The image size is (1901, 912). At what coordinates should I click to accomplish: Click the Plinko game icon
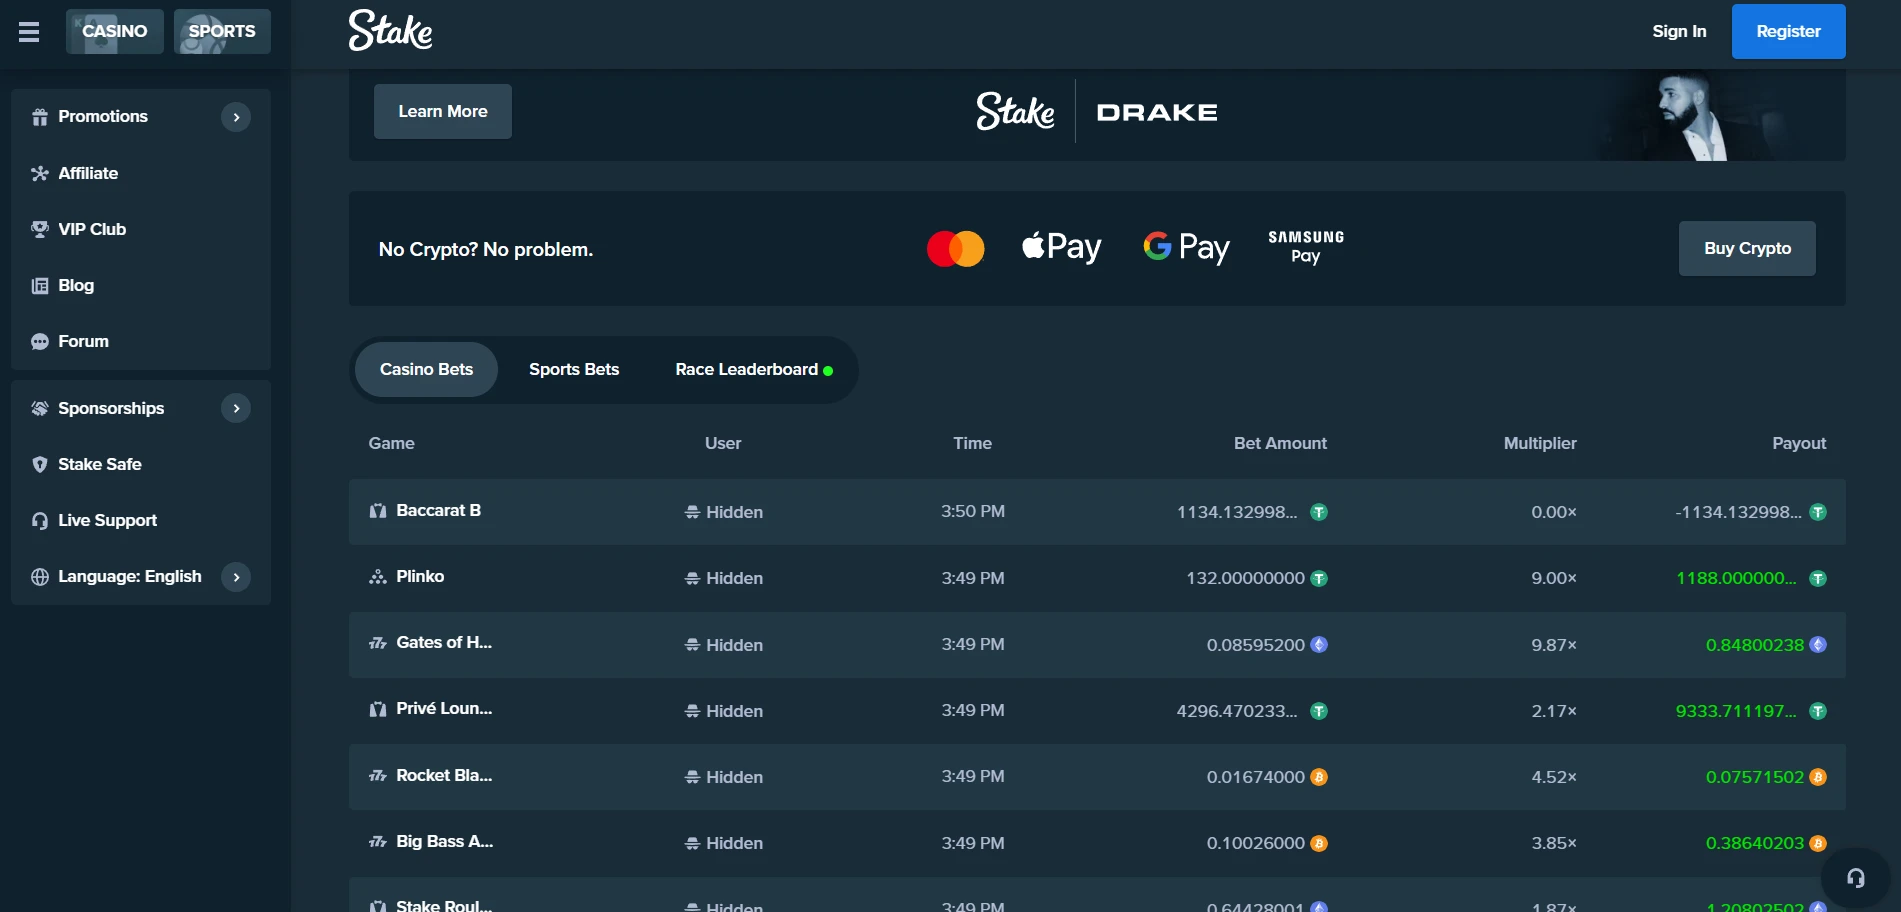(x=378, y=577)
